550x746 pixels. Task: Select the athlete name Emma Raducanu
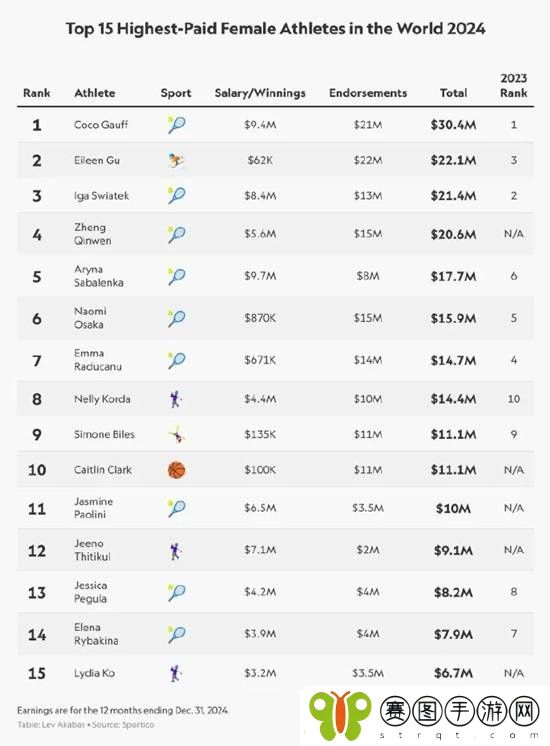(98, 360)
